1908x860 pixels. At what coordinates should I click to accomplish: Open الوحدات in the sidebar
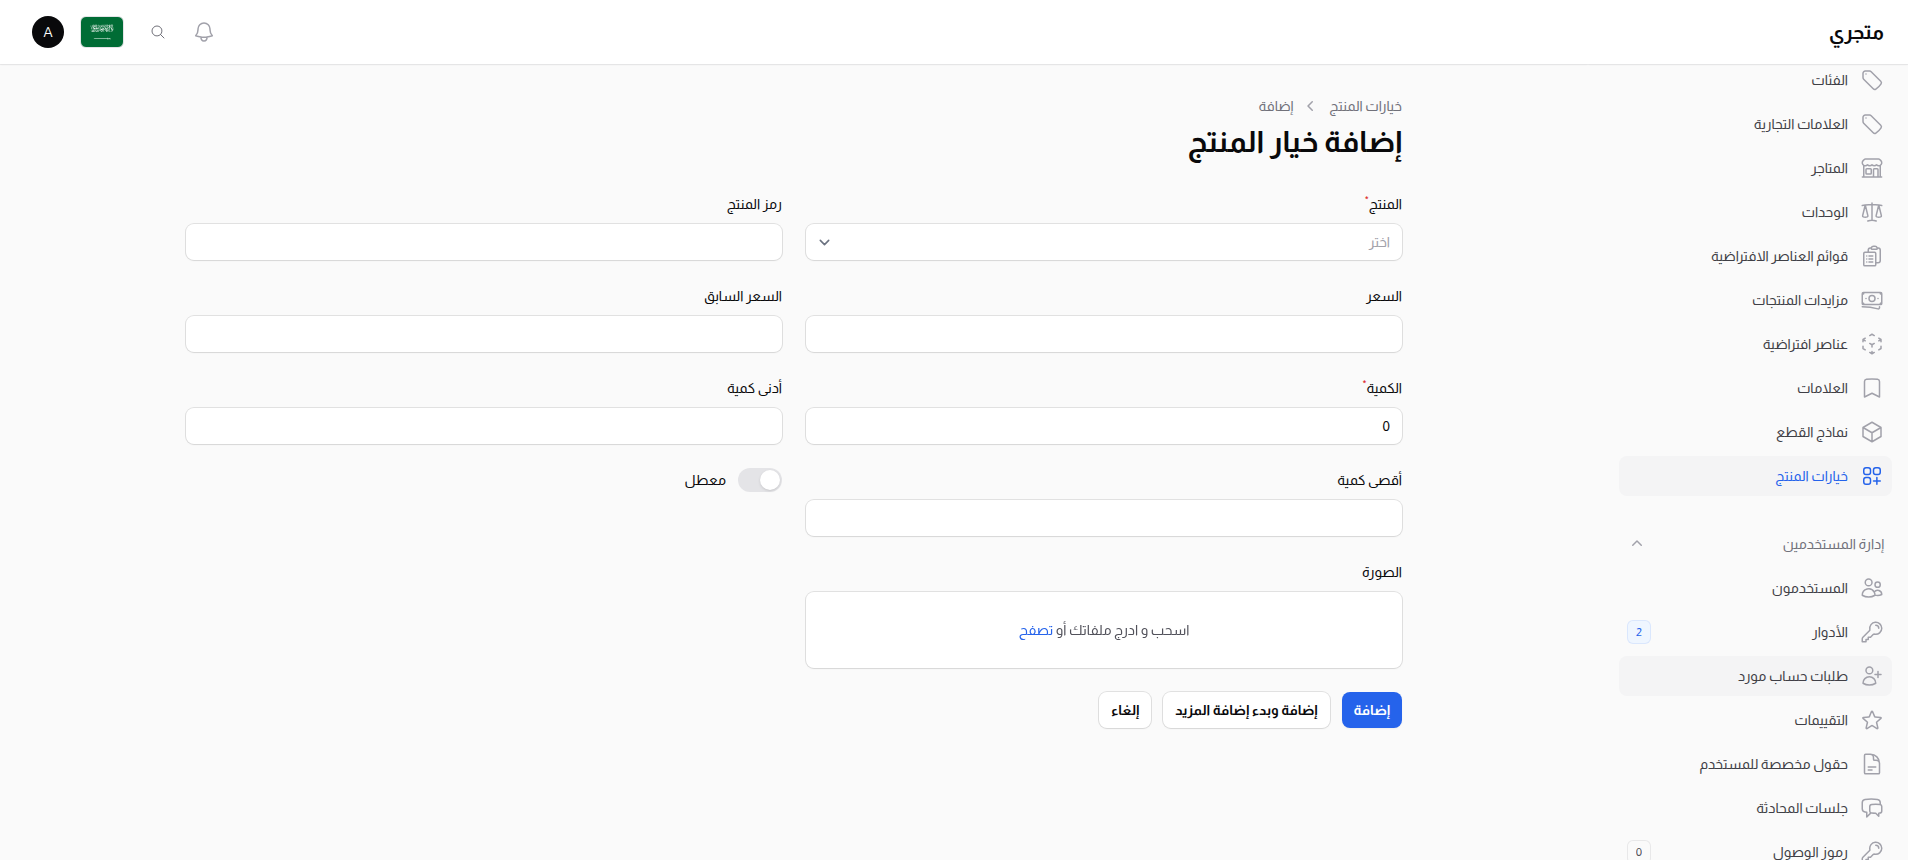(x=1755, y=212)
